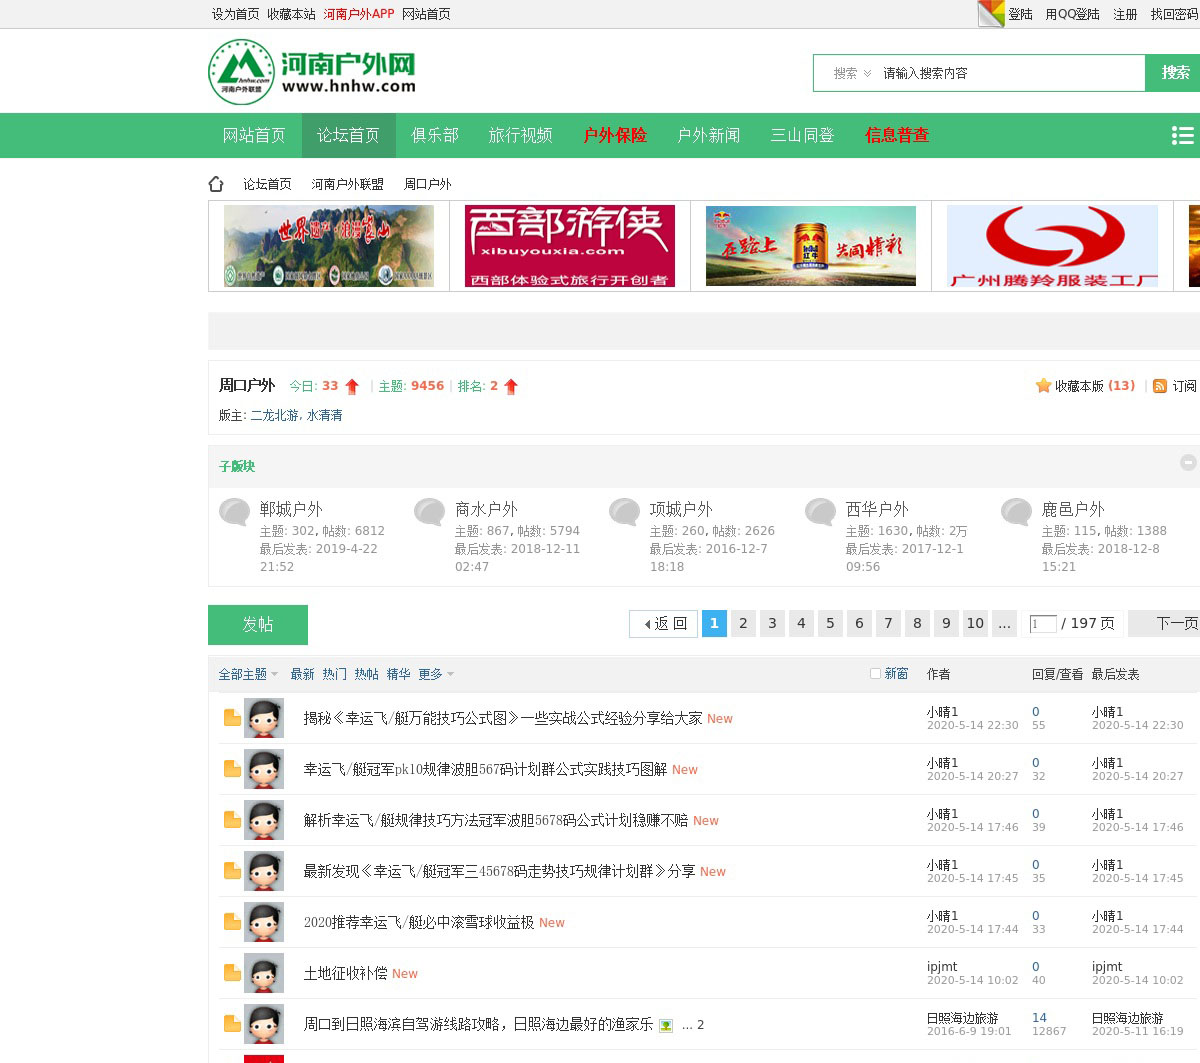The width and height of the screenshot is (1200, 1063).
Task: Collapse the 子版块 section
Action: (x=1187, y=462)
